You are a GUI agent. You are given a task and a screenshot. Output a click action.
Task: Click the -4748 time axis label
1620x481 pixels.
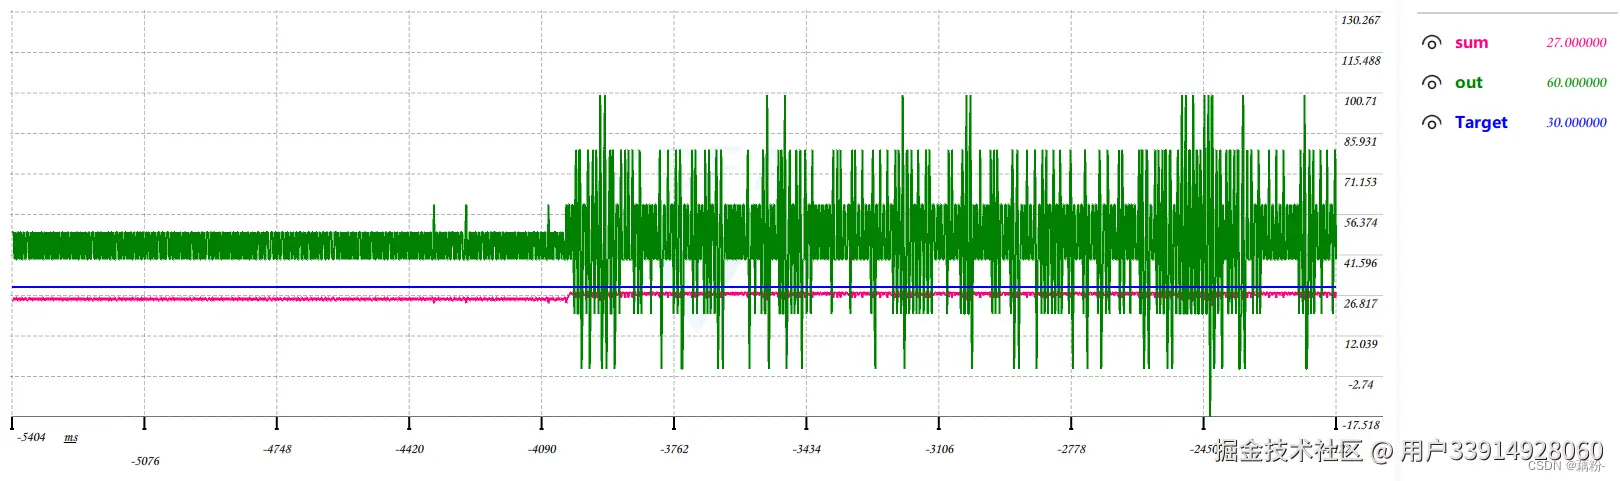click(277, 450)
